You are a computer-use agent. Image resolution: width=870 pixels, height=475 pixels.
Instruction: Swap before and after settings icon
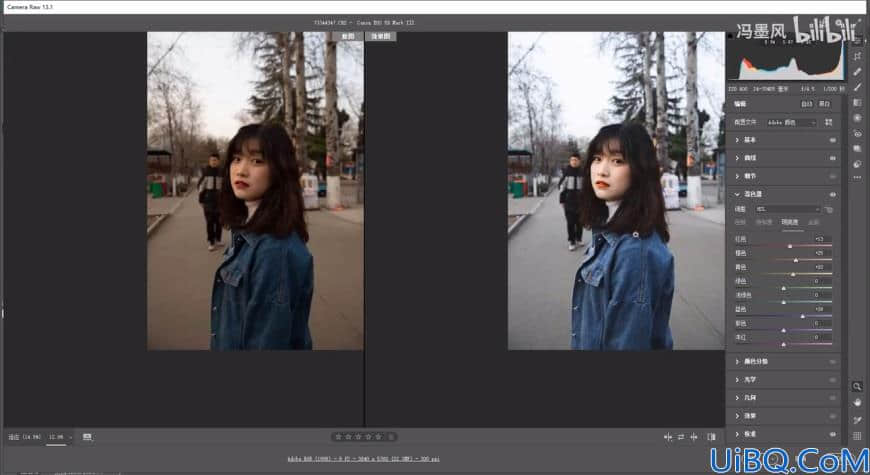(681, 437)
